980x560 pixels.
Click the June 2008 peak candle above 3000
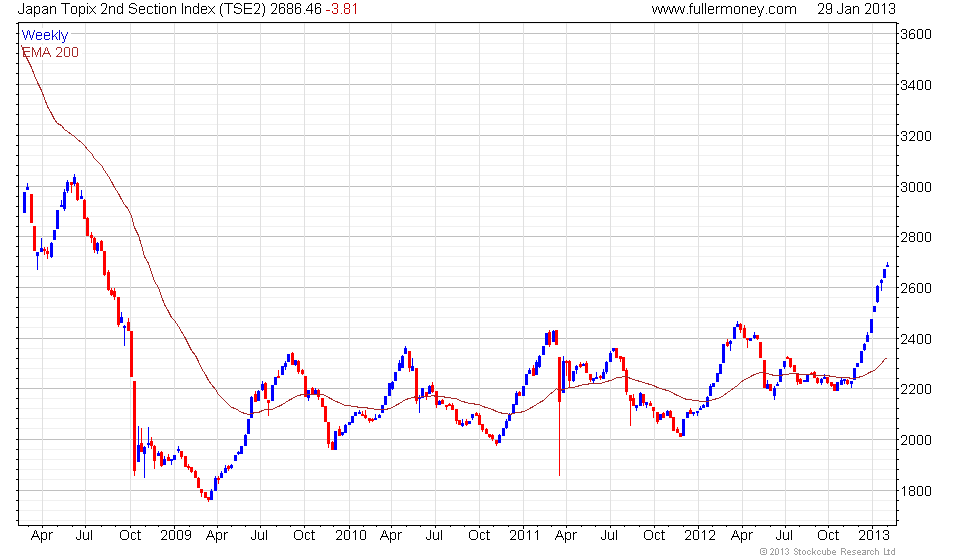coord(74,181)
